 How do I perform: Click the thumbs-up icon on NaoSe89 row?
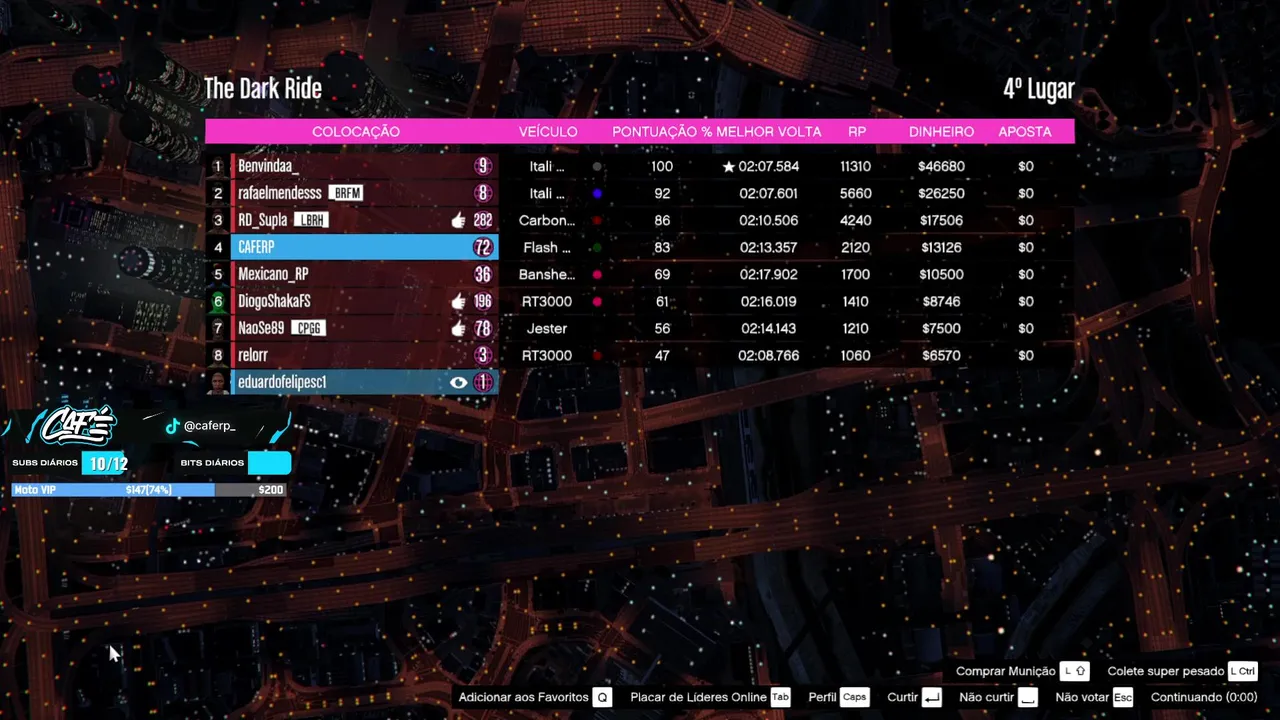[x=458, y=328]
